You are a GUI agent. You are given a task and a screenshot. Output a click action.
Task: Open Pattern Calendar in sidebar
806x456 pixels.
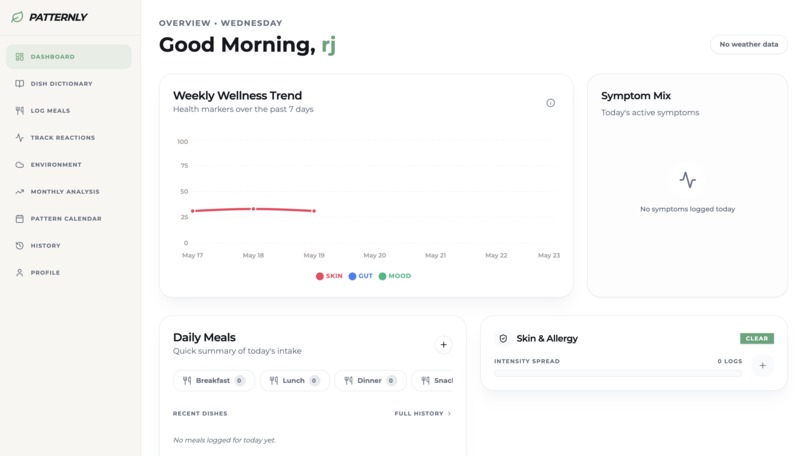coord(69,218)
